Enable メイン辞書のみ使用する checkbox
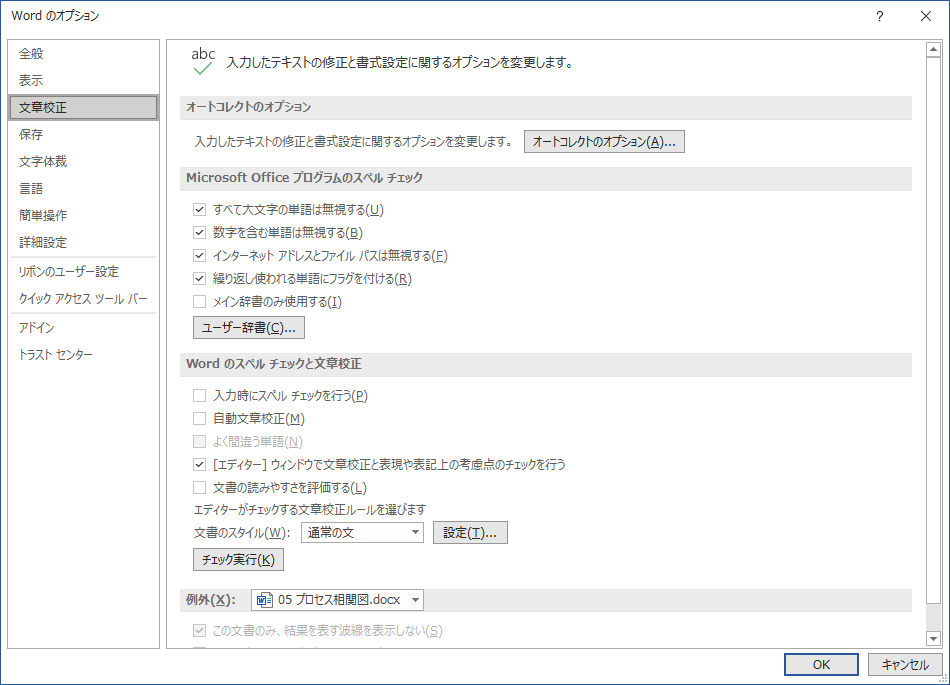Viewport: 950px width, 685px height. click(x=199, y=302)
